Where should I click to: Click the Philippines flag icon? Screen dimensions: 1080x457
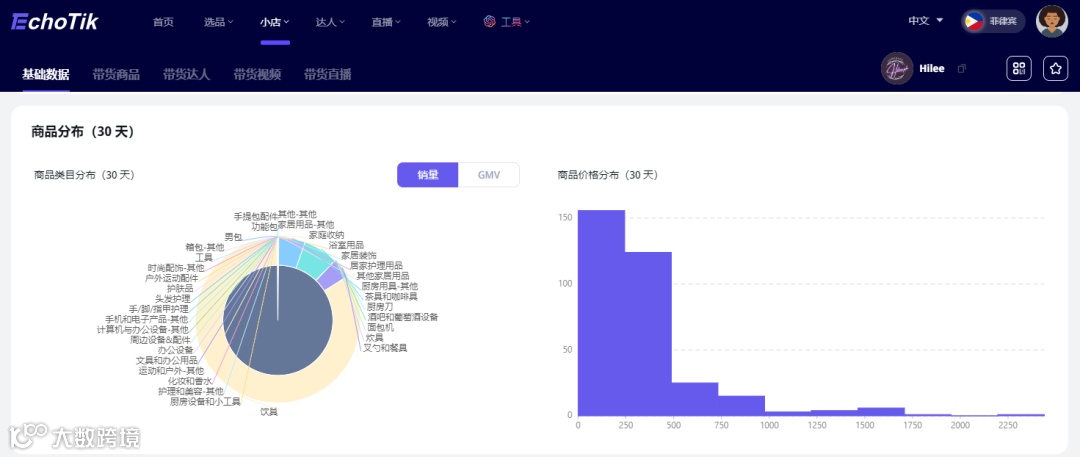[974, 21]
